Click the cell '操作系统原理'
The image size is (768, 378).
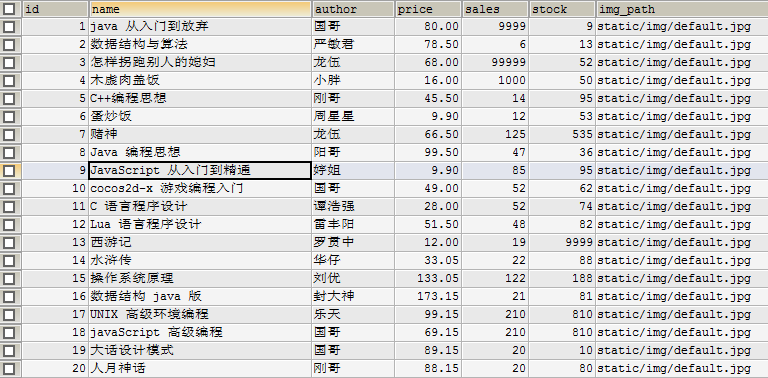tap(200, 278)
